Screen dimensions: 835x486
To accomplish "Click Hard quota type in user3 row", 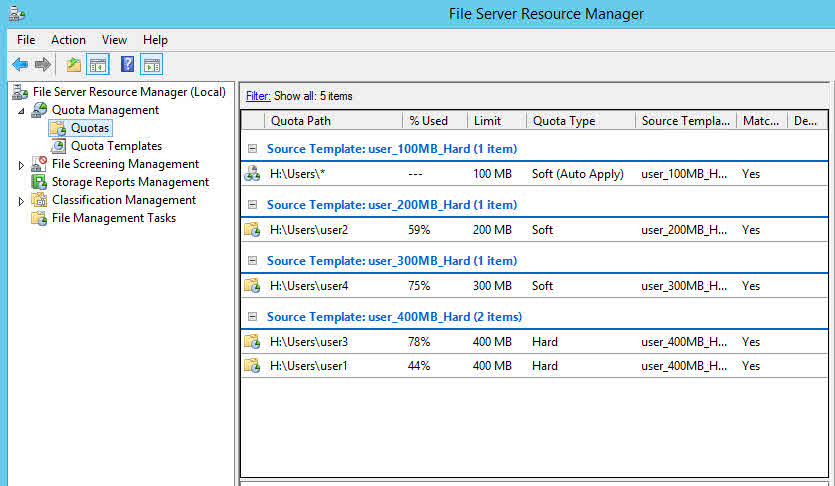I will [544, 341].
